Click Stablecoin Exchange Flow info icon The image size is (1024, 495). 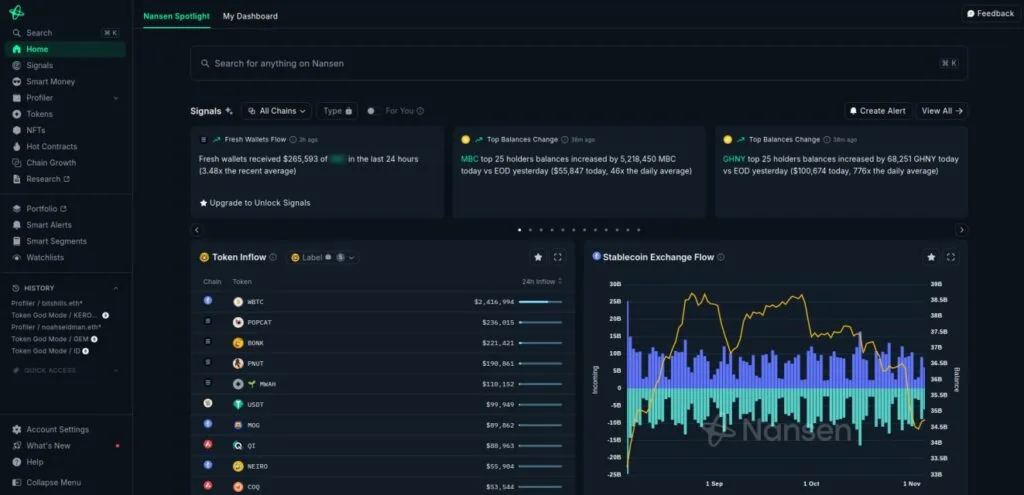(x=721, y=257)
